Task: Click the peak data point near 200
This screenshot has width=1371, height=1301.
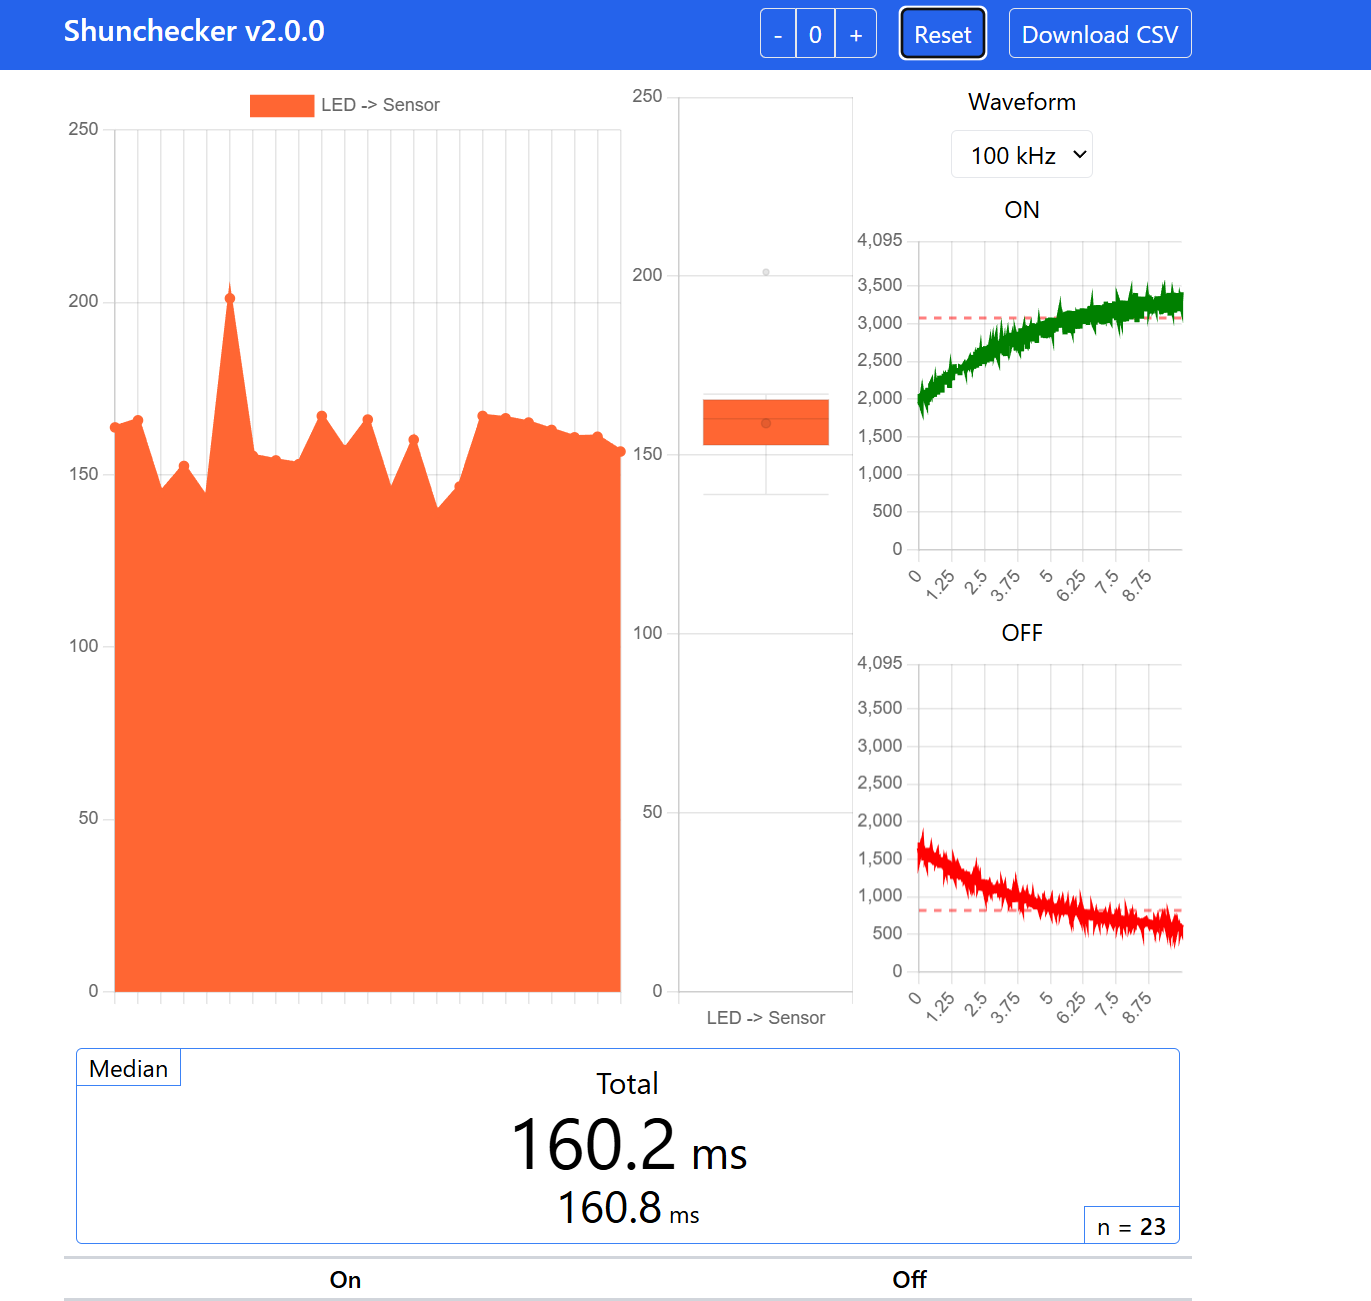Action: [x=230, y=298]
